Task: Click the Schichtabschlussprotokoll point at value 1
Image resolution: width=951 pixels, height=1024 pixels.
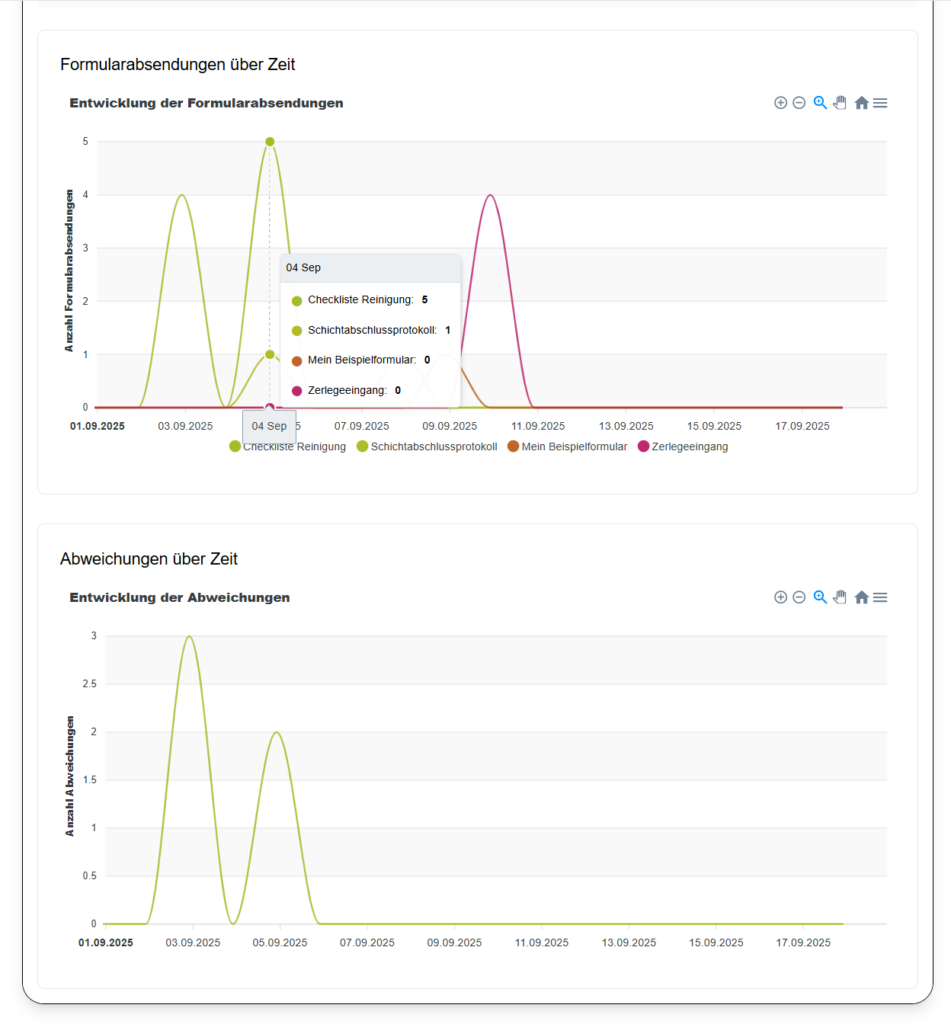Action: click(270, 354)
